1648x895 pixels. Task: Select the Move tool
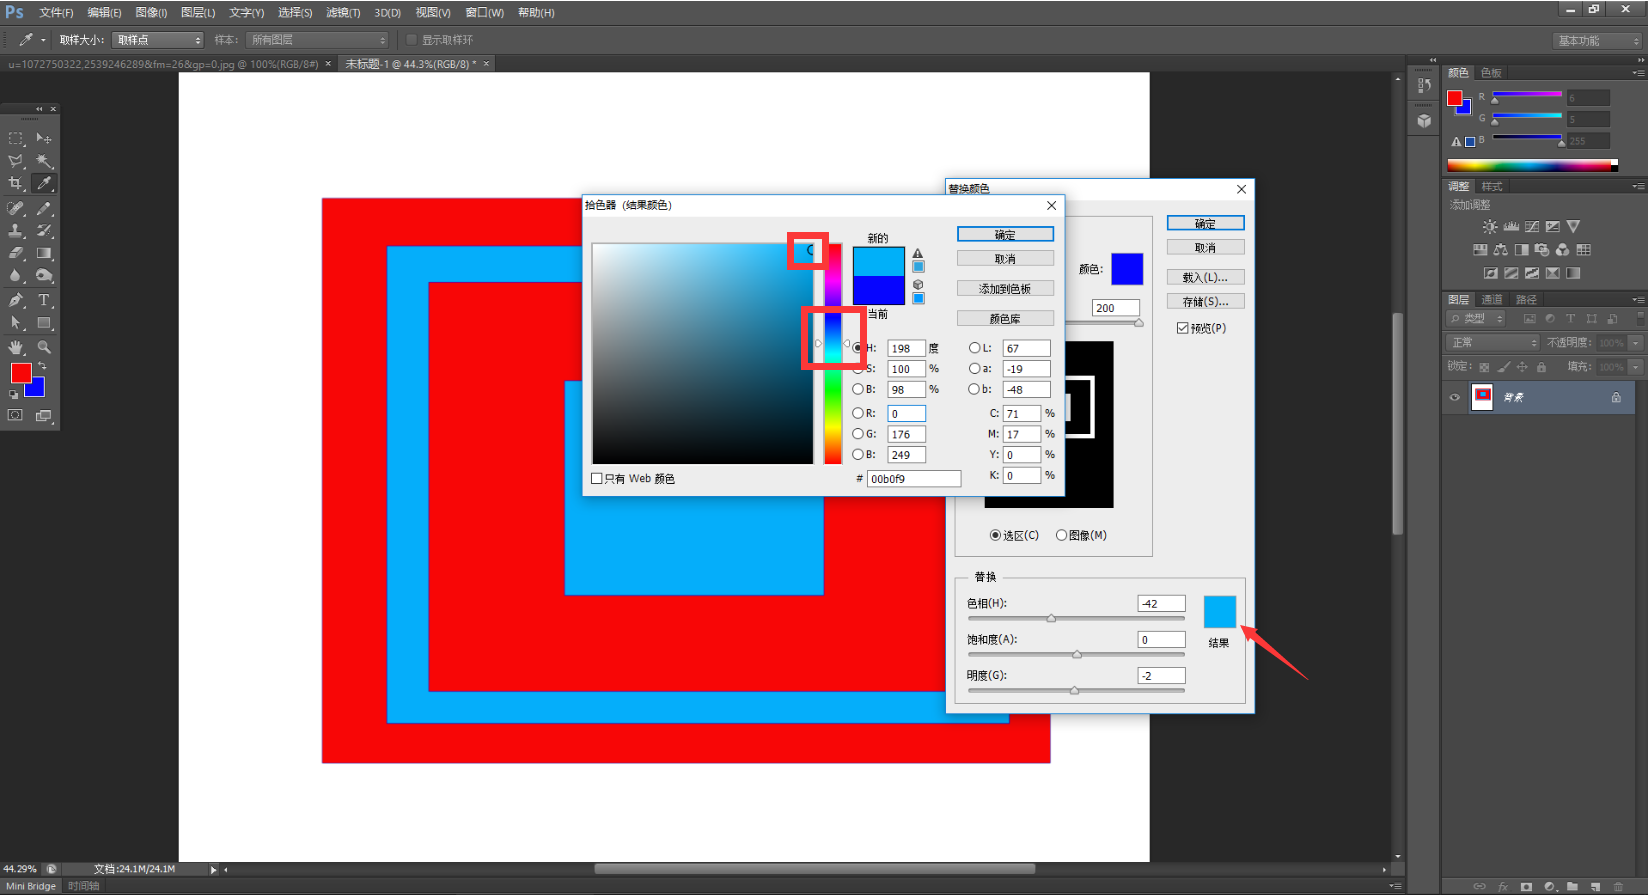[44, 138]
